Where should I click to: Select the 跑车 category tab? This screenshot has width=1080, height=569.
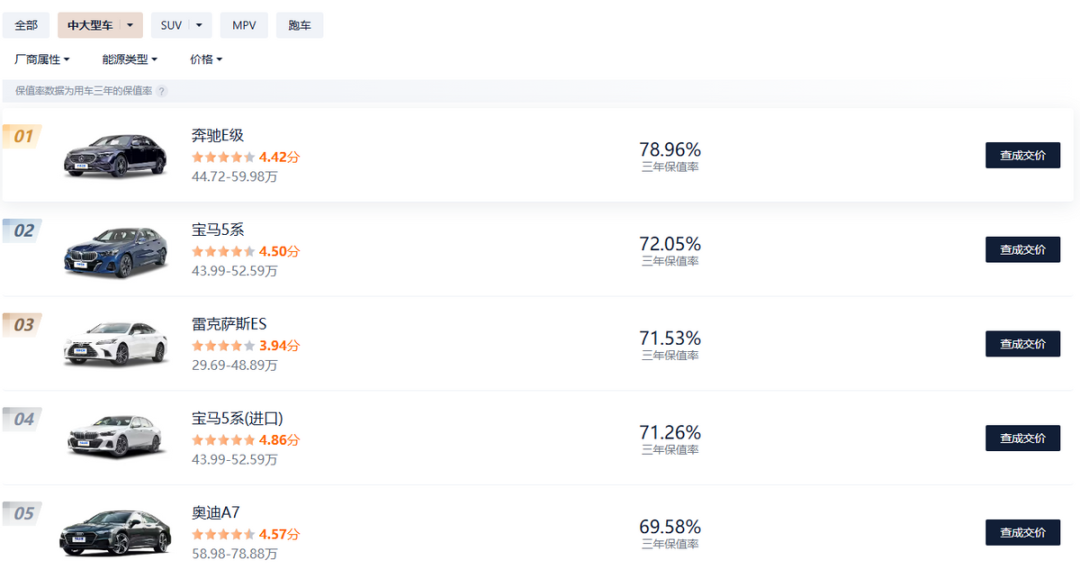click(x=299, y=25)
